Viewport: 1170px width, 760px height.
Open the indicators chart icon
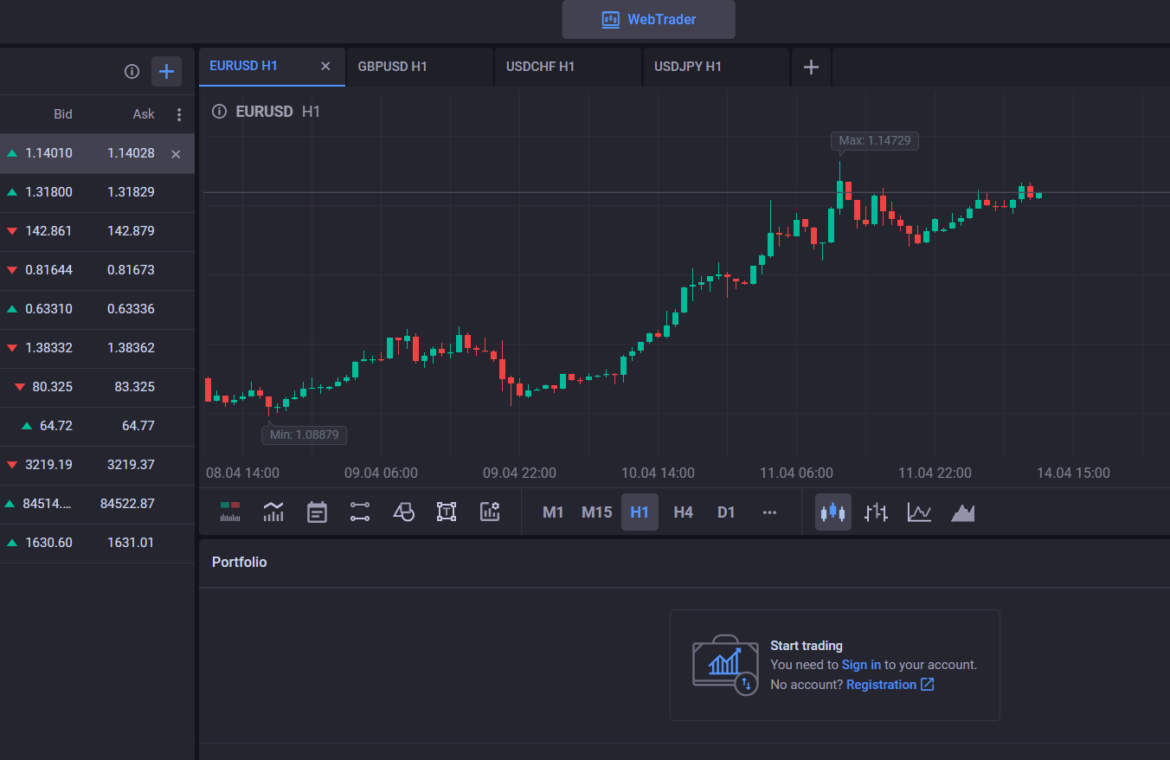tap(273, 512)
